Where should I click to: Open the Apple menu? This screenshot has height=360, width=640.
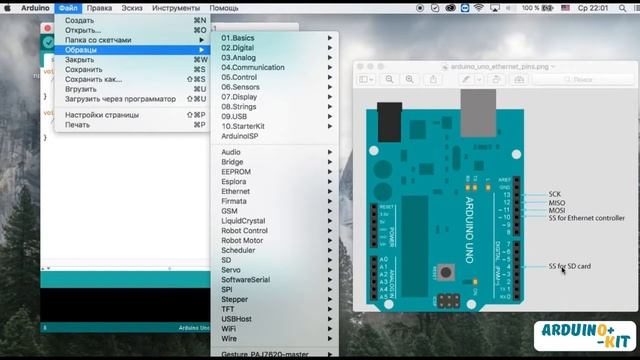point(7,8)
